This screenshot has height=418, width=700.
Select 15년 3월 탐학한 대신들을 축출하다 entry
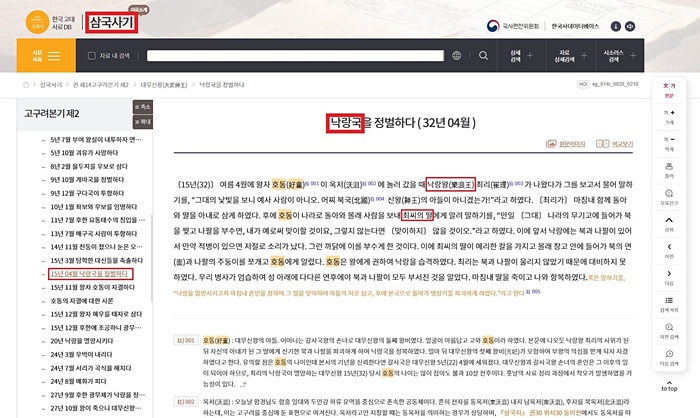coord(96,260)
